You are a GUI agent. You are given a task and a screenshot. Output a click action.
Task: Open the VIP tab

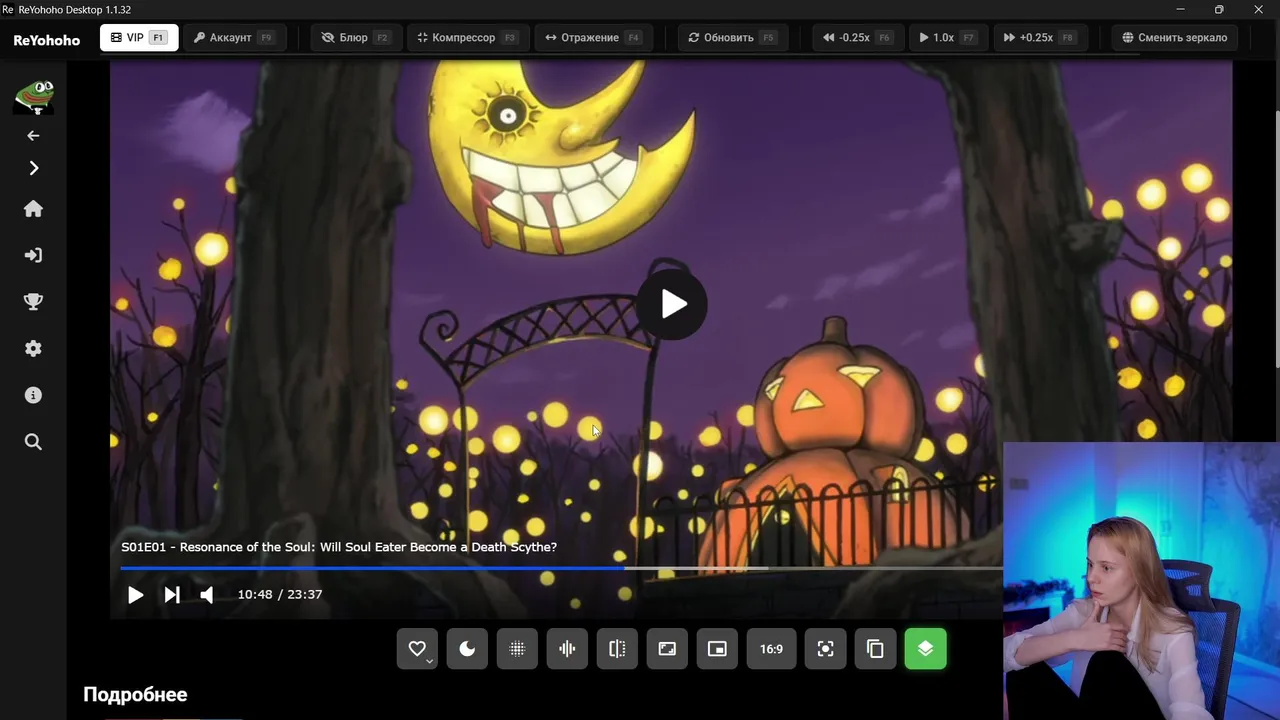[139, 38]
